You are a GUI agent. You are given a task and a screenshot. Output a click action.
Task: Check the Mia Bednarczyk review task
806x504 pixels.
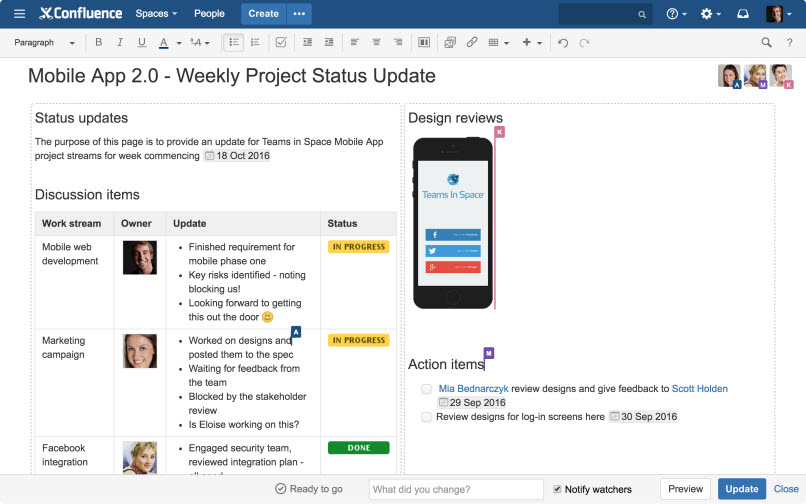427,389
